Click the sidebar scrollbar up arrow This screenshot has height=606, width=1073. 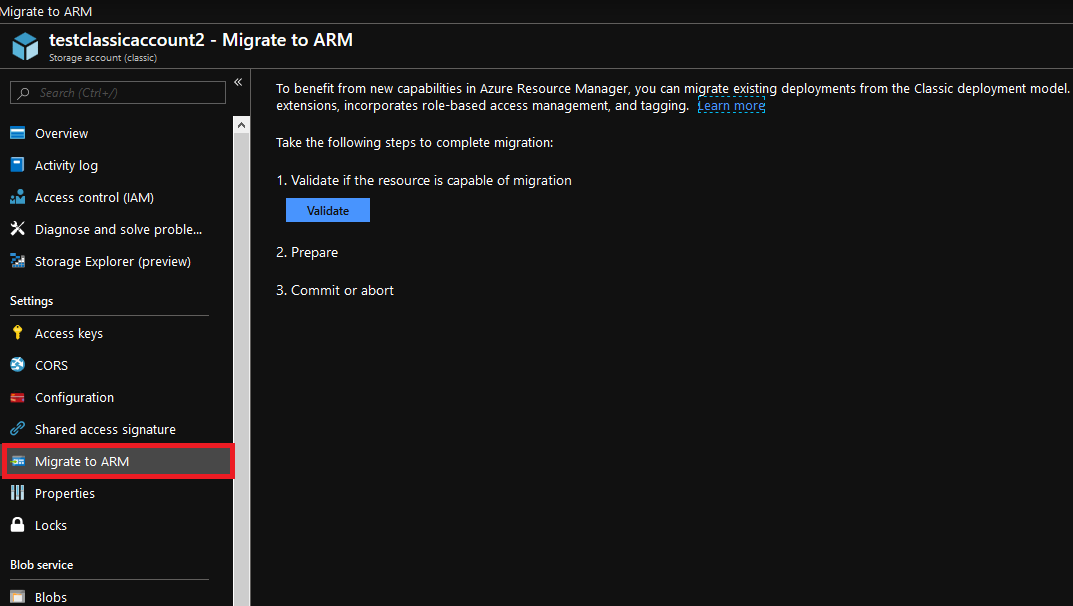coord(241,125)
